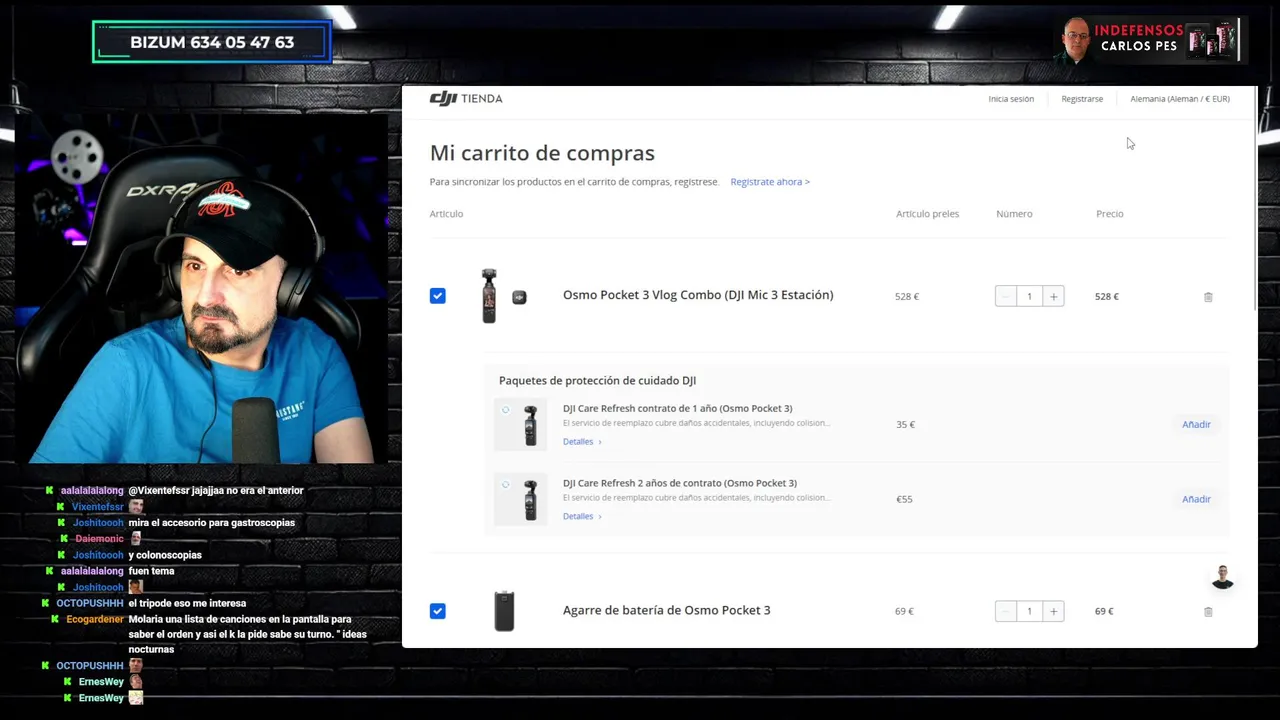Click the Paquetes de protección de cuidado DJI label
The height and width of the screenshot is (720, 1280).
[597, 381]
